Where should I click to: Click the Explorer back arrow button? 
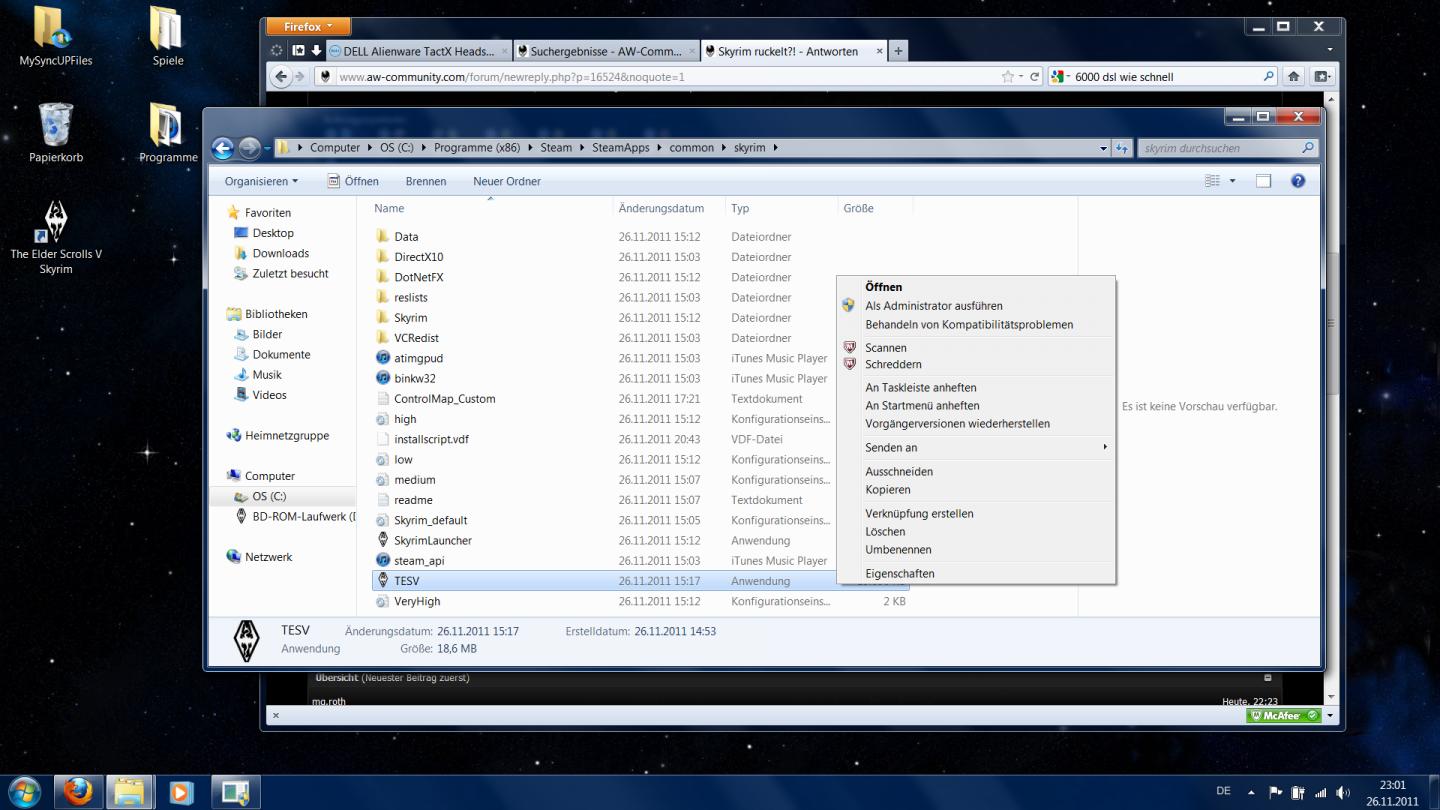pos(223,148)
